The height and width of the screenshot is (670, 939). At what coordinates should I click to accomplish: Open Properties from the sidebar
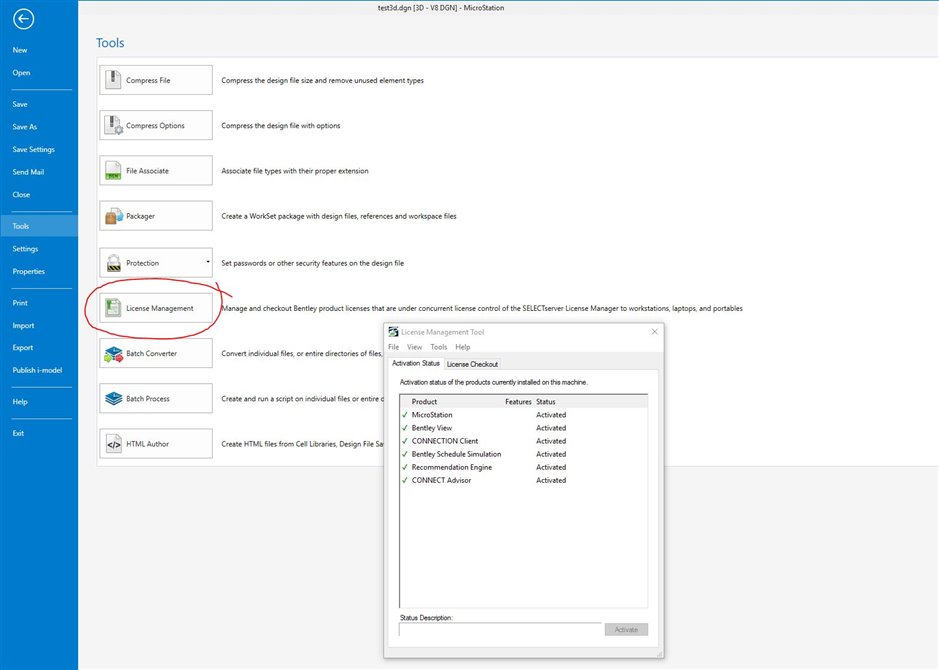point(29,272)
